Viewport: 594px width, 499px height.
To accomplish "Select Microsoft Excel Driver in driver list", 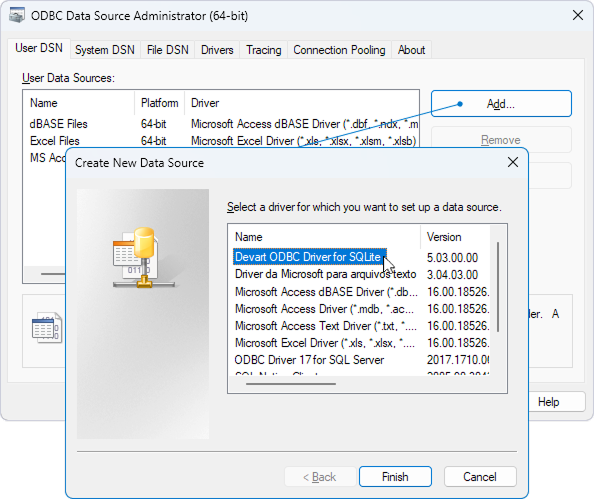I will (325, 343).
